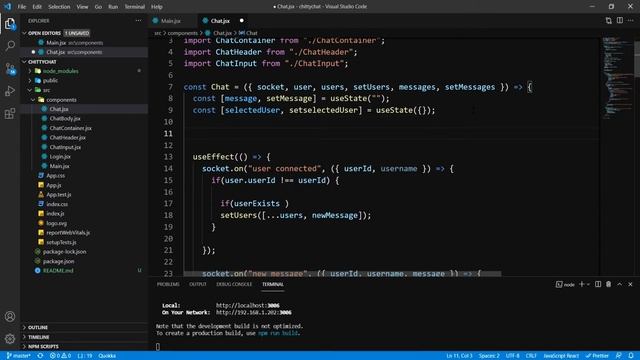Viewport: 640px width, 360px height.
Task: Click the feedback icon in status bar
Action: tap(619, 356)
